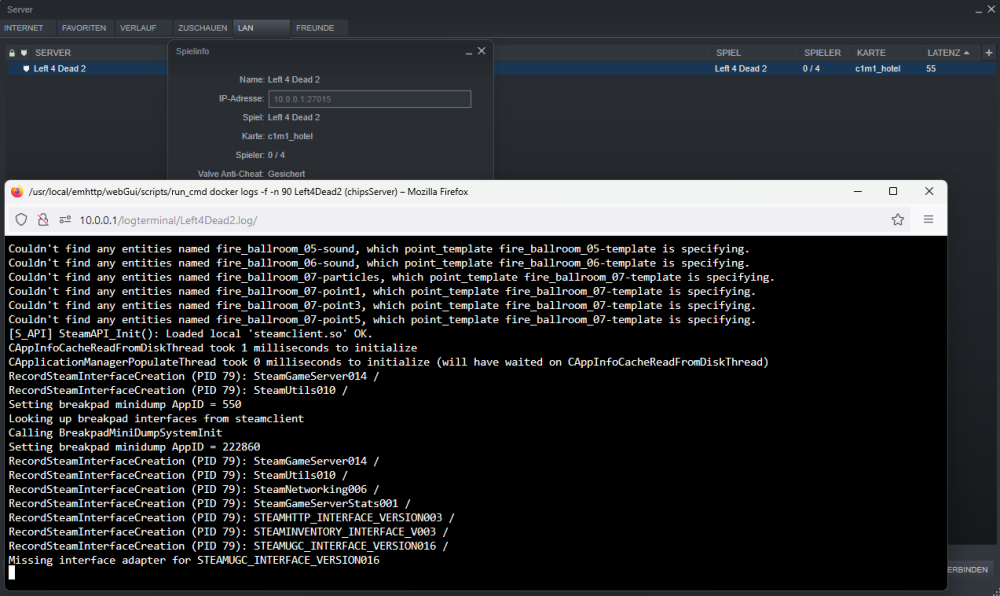Click the c1m1_hotel map cell
Image resolution: width=1000 pixels, height=596 pixels.
point(878,69)
